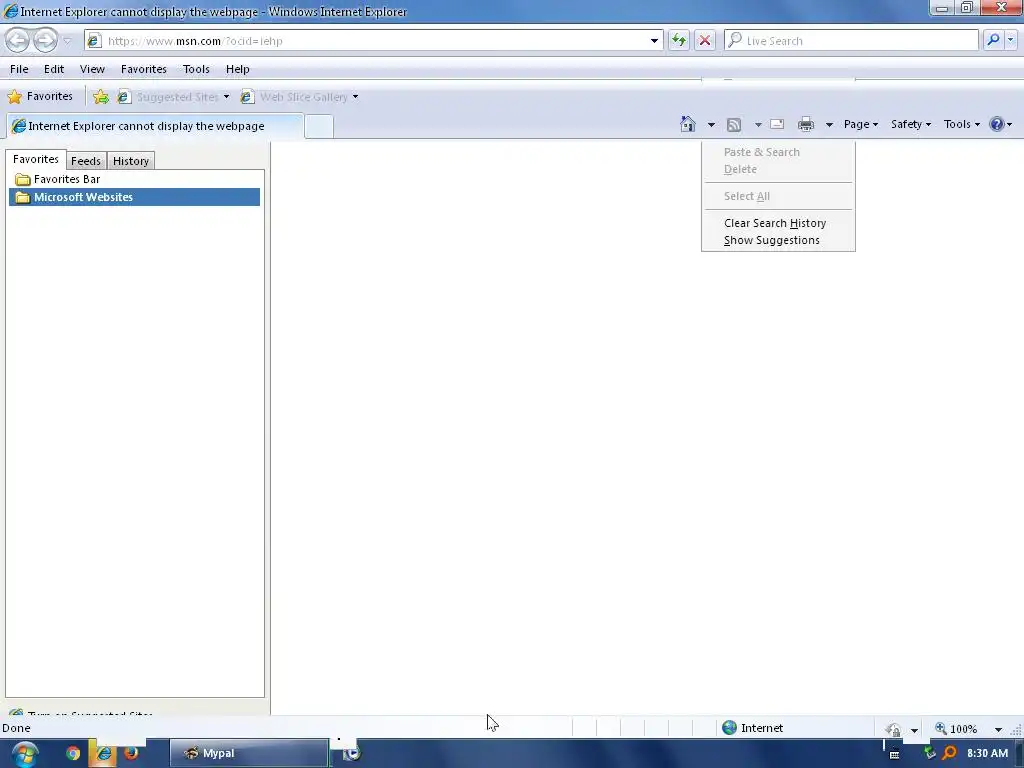1024x768 pixels.
Task: Go to the Home page icon
Action: point(688,124)
